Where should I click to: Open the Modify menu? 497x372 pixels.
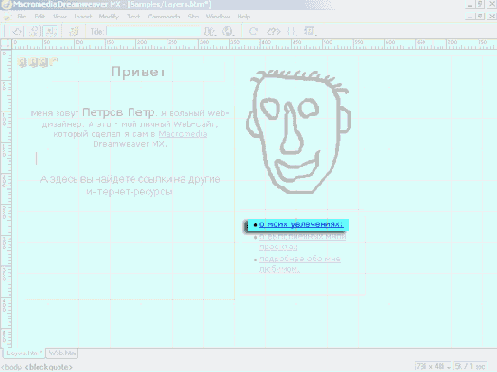pos(109,17)
